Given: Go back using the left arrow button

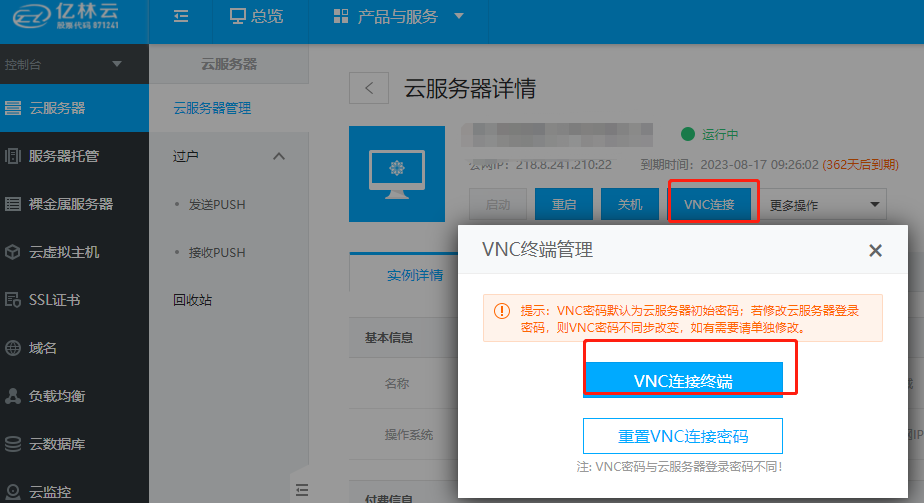Looking at the screenshot, I should 368,88.
